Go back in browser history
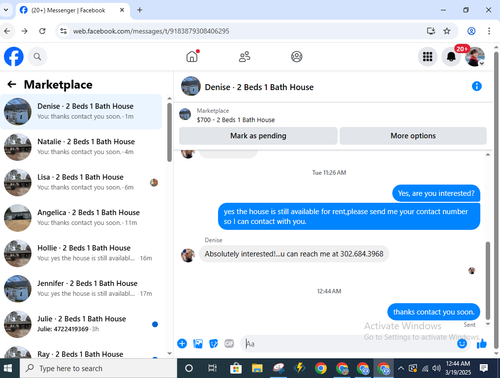The image size is (500, 378). [7, 31]
